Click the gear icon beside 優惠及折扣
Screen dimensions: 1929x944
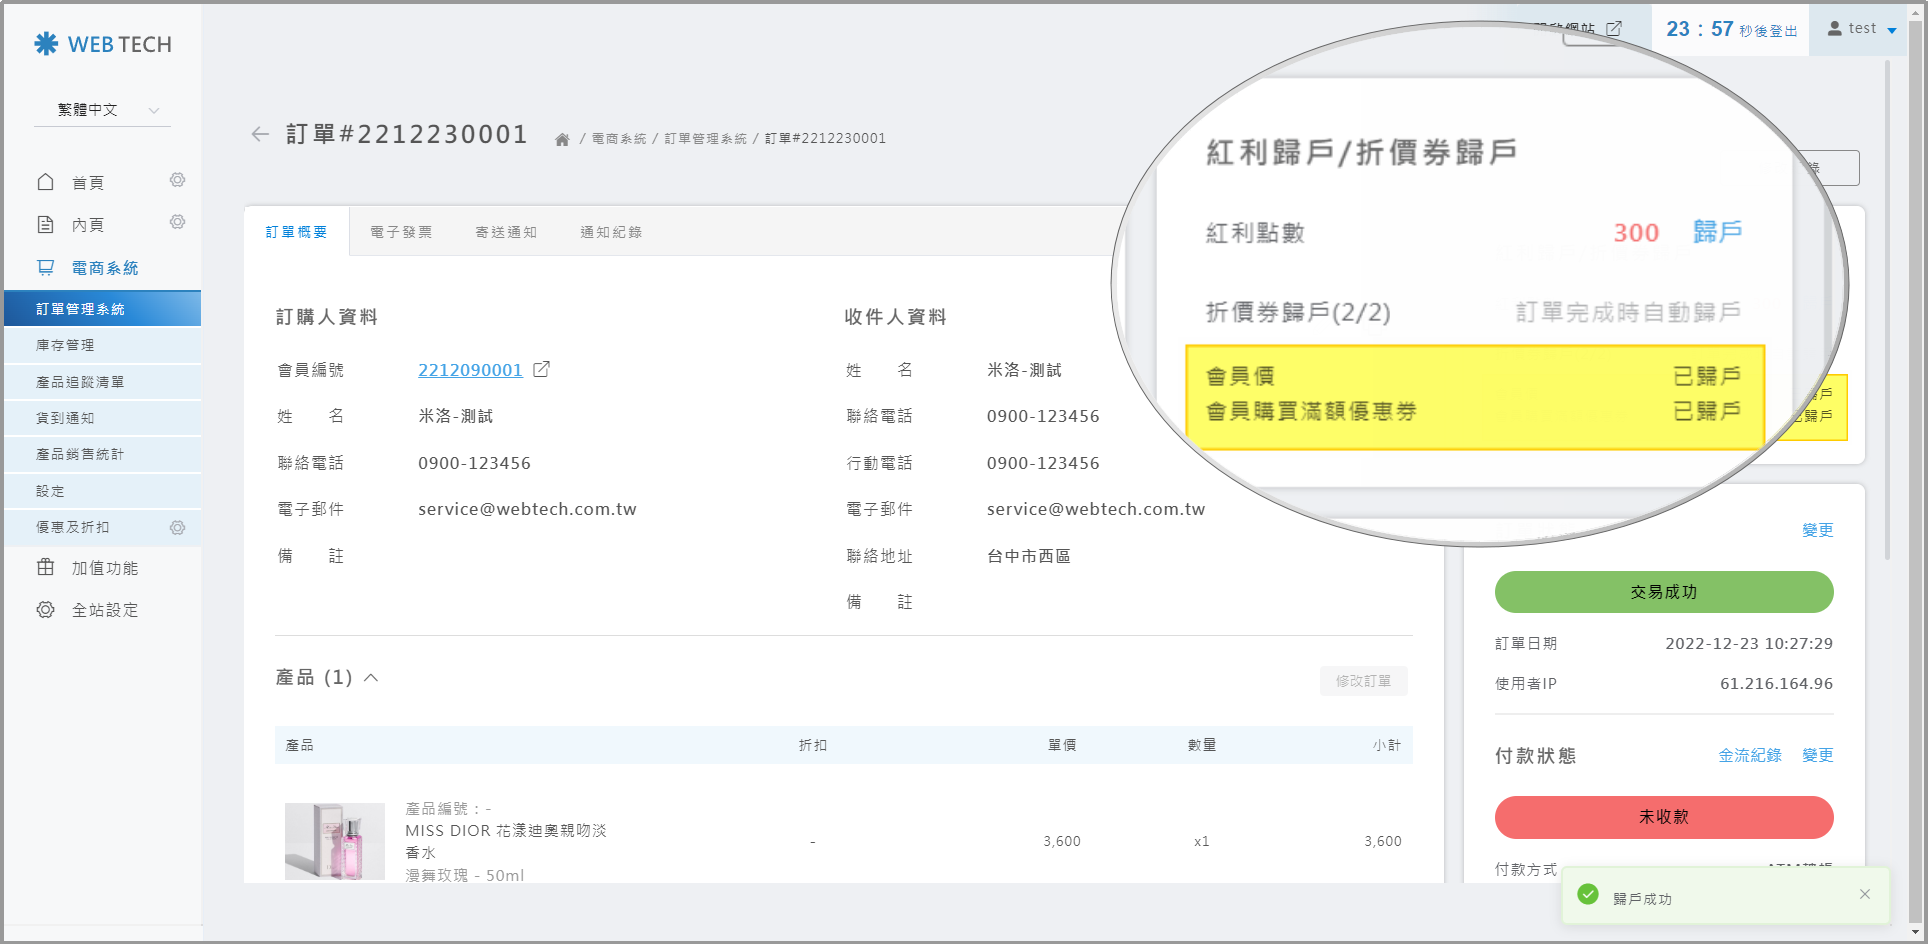[177, 527]
